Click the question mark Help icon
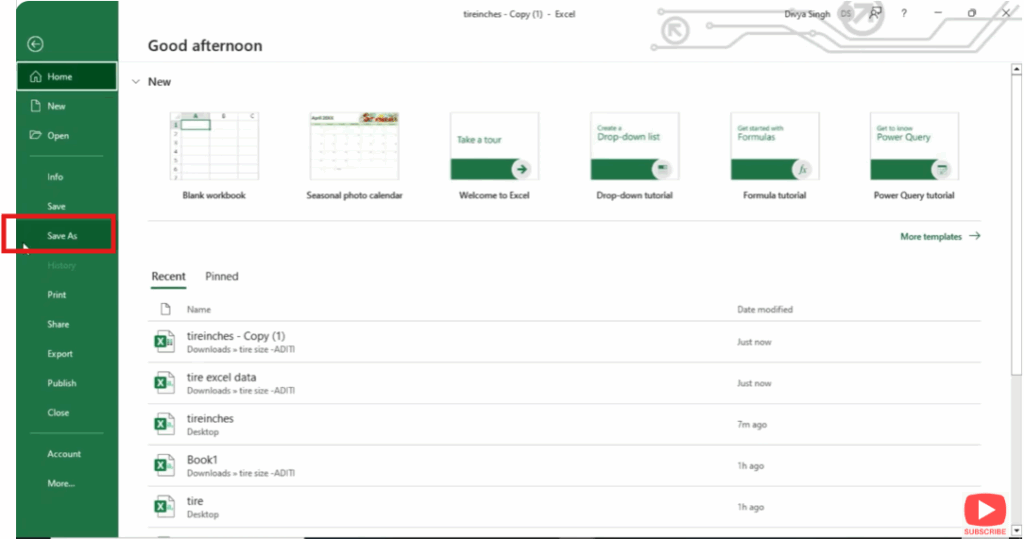Image resolution: width=1024 pixels, height=539 pixels. click(904, 13)
